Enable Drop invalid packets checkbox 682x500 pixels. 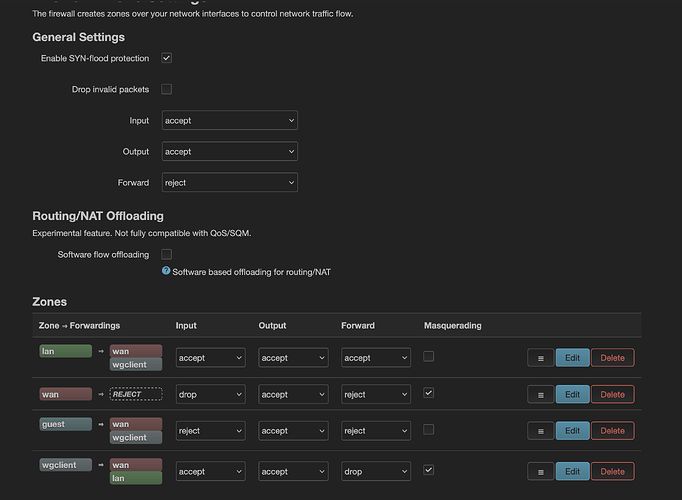[167, 90]
